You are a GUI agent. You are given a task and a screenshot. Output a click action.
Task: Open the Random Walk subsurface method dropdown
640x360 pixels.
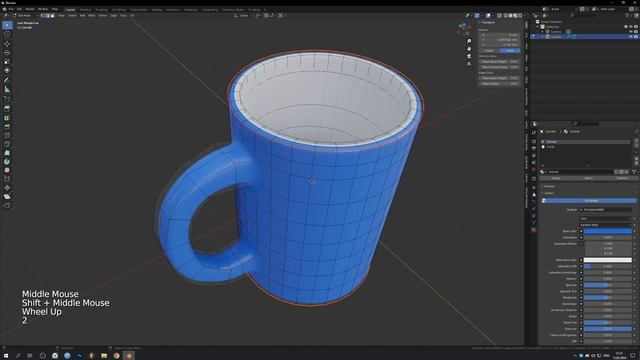(606, 225)
